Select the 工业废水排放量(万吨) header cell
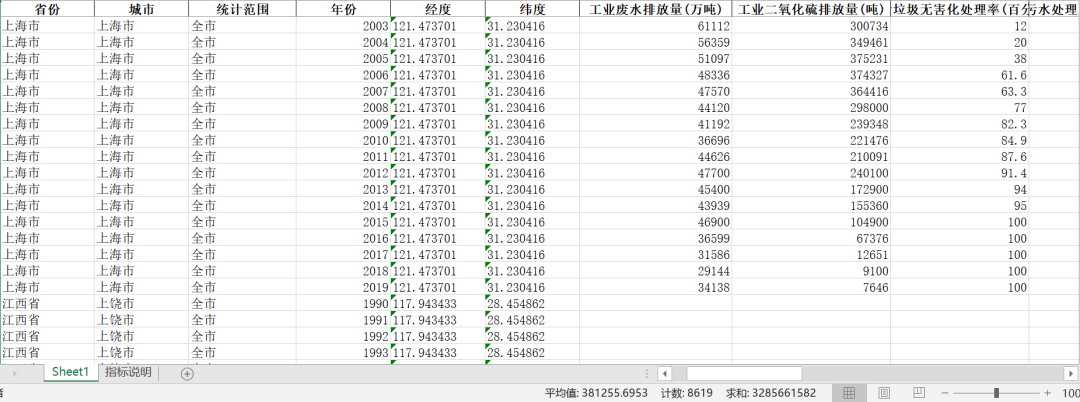Image resolution: width=1080 pixels, height=402 pixels. click(655, 9)
